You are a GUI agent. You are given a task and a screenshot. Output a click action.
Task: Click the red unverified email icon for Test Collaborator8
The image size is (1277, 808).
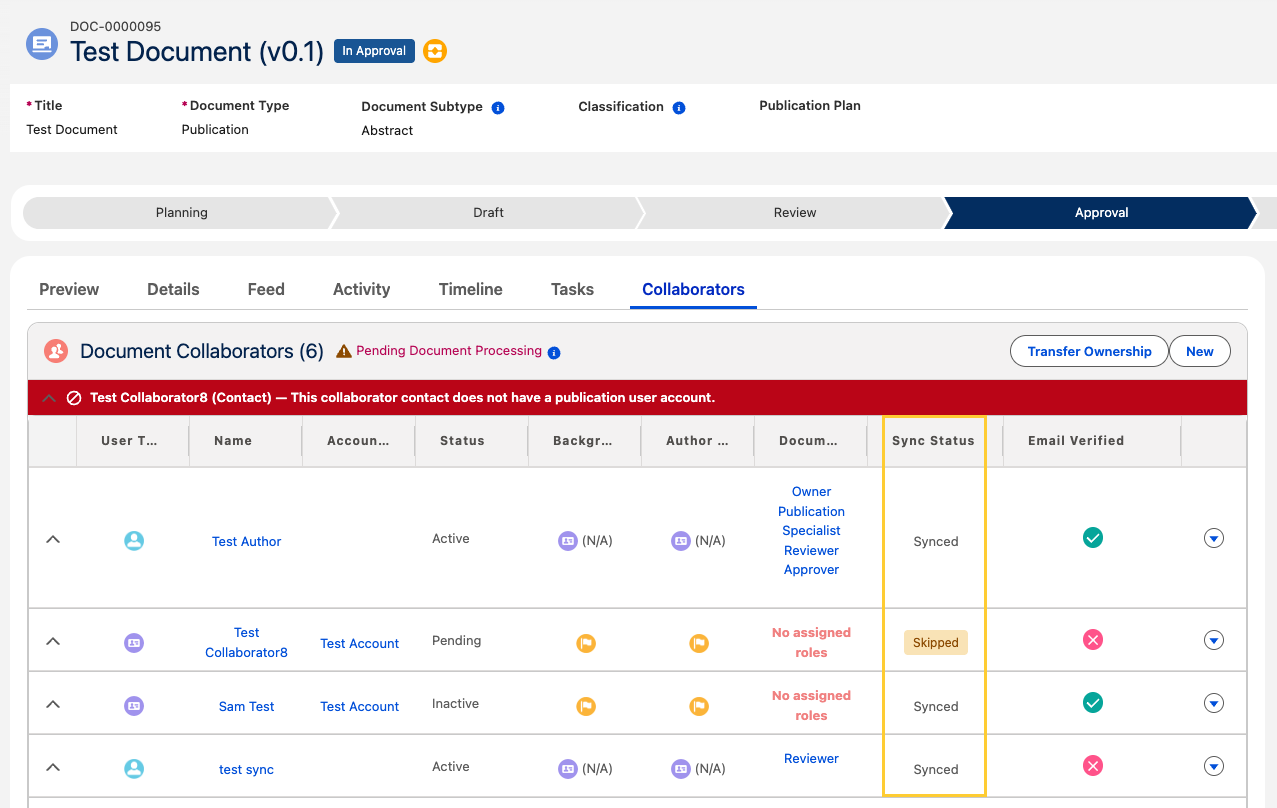[x=1093, y=640]
